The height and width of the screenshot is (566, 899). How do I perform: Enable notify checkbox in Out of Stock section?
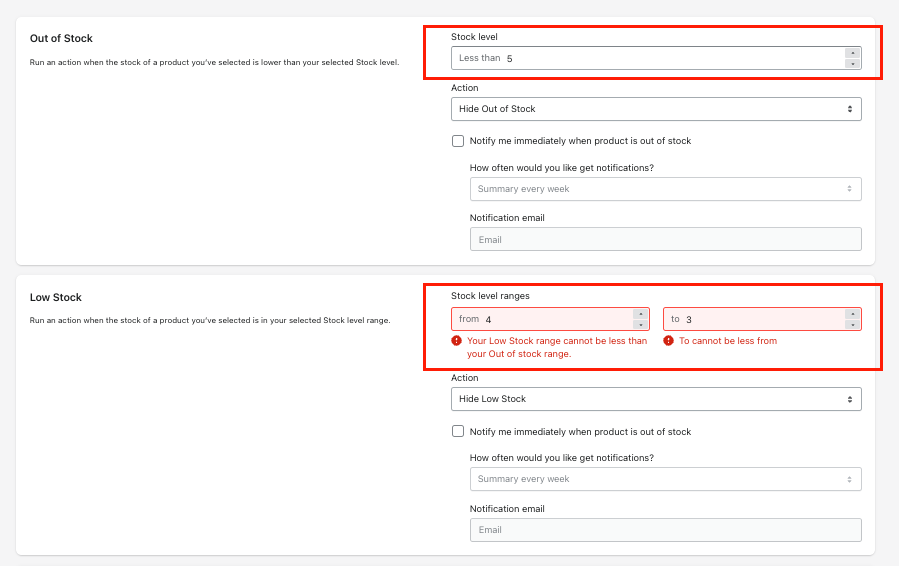pos(458,141)
